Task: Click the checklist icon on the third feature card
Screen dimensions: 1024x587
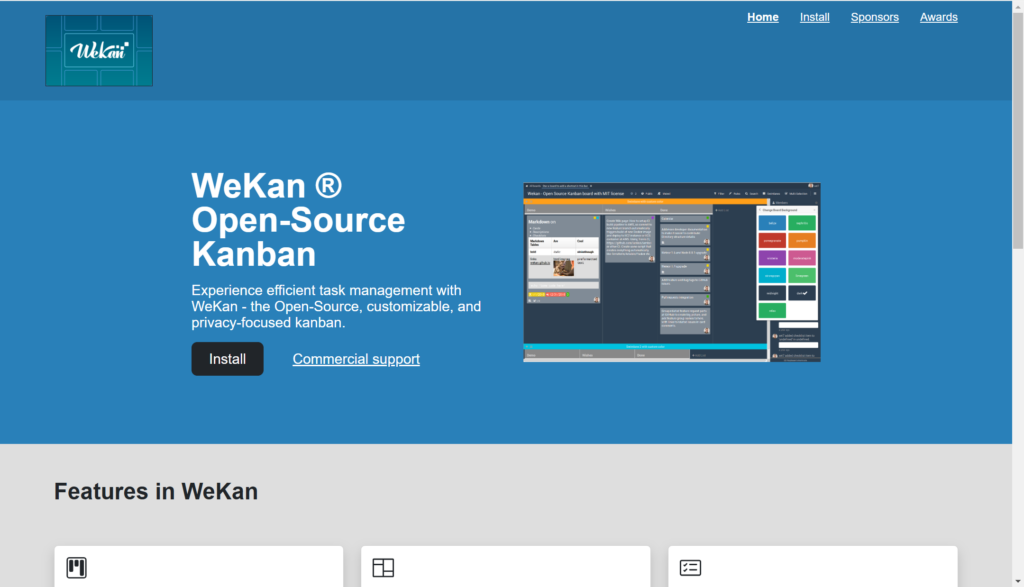Action: click(690, 568)
